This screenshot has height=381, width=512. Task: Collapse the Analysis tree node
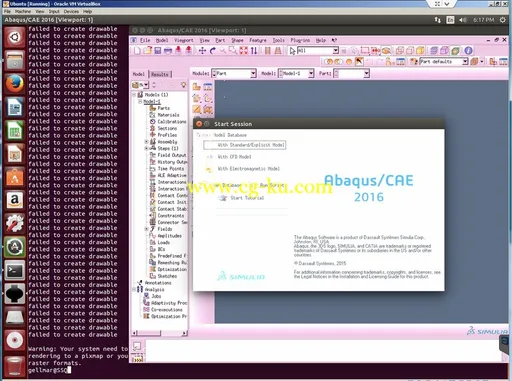tap(134, 290)
